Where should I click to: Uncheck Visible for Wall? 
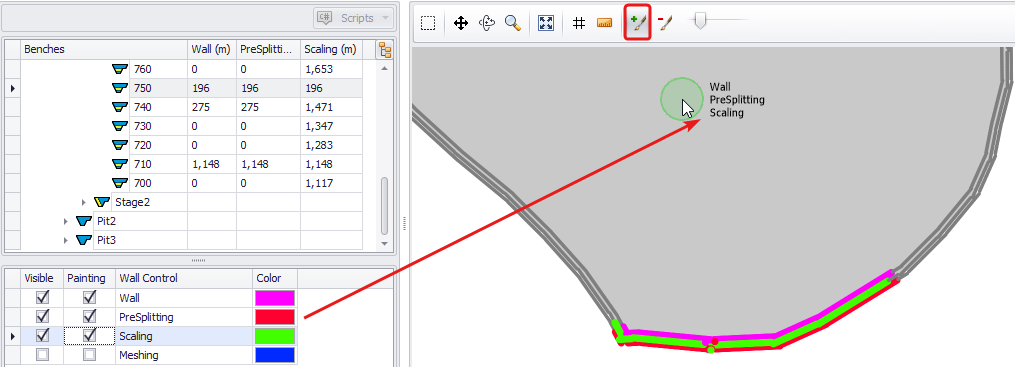[x=43, y=298]
